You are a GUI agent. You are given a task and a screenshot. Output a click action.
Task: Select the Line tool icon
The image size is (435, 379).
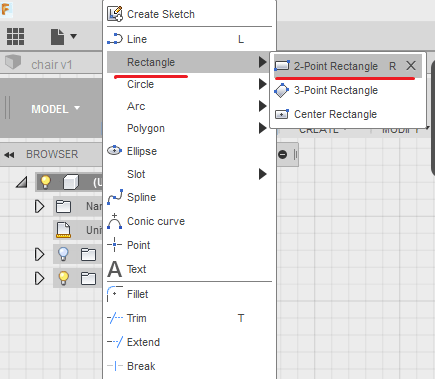click(x=115, y=39)
